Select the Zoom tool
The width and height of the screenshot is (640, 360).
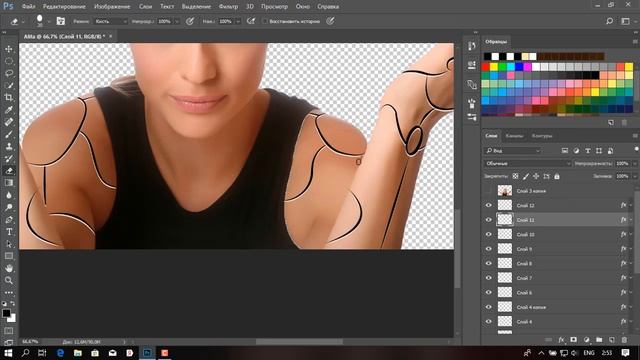pyautogui.click(x=9, y=280)
